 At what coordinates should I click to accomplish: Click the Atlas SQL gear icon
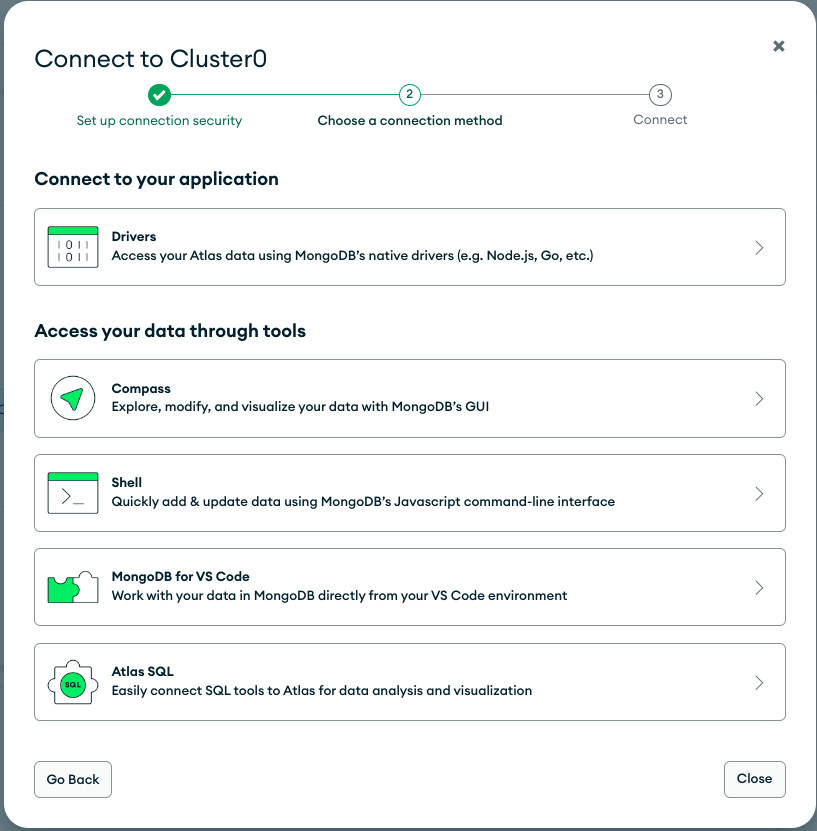pos(73,682)
